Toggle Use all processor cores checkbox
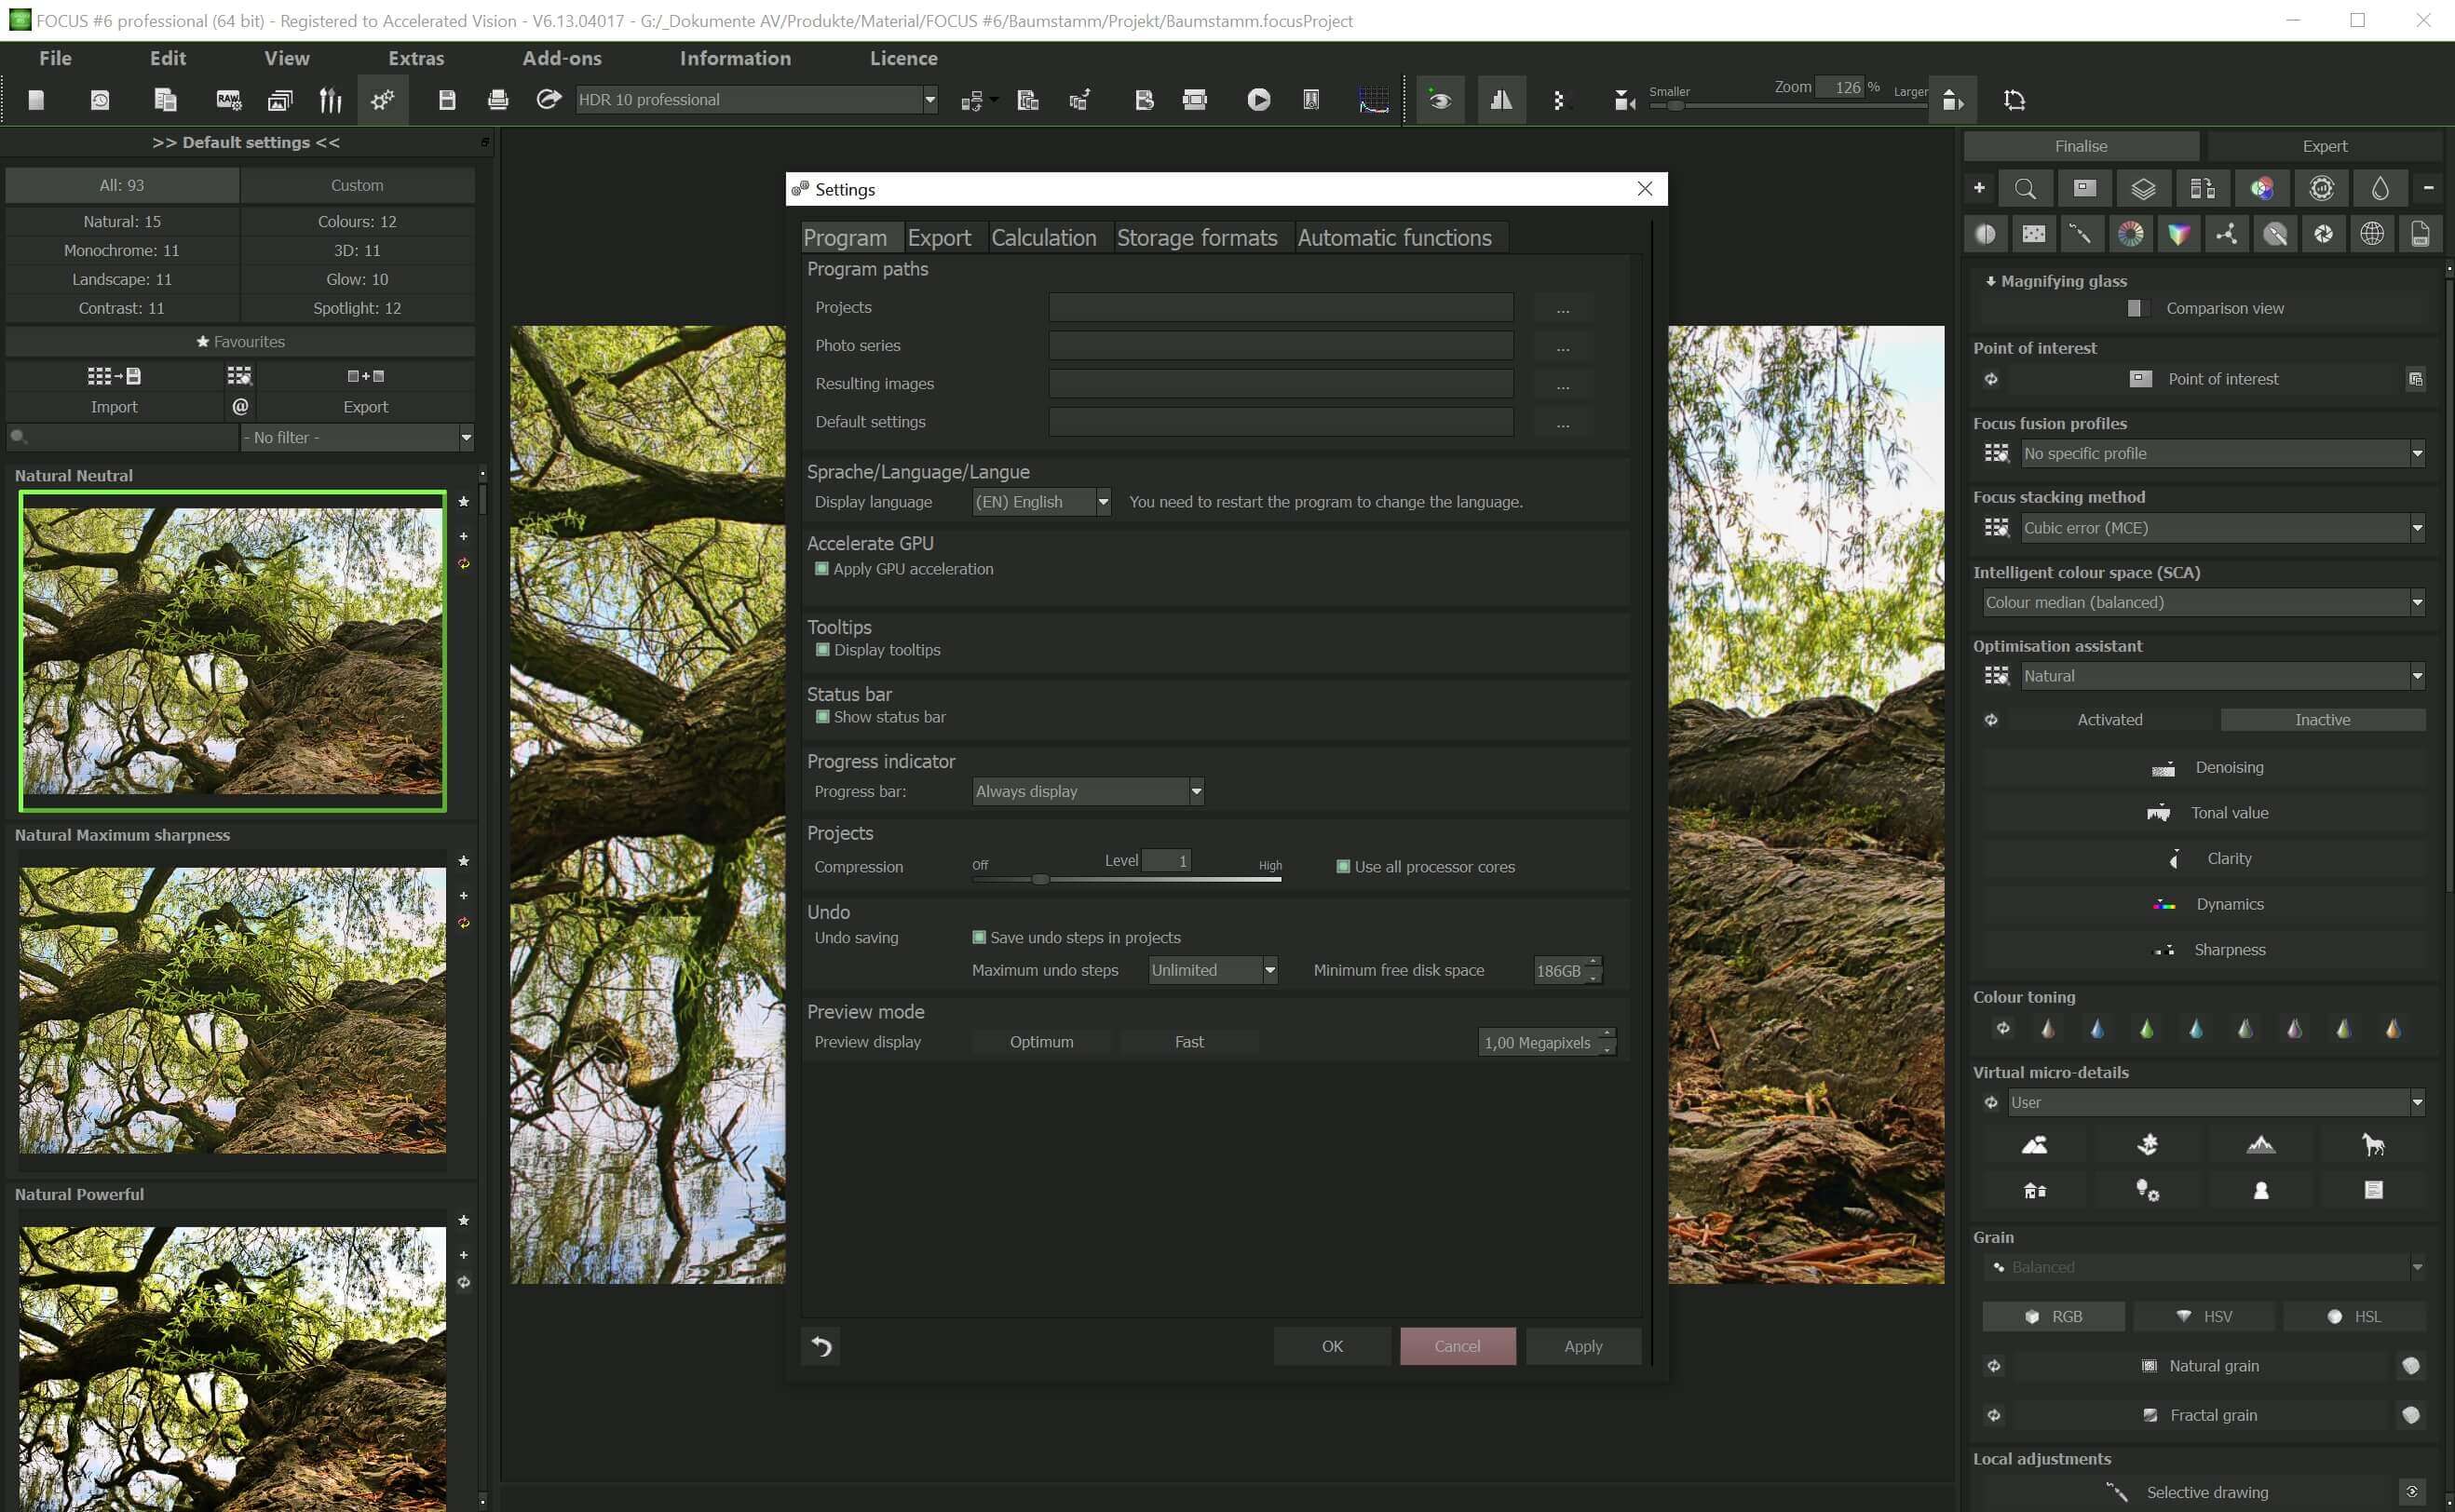2455x1512 pixels. tap(1343, 867)
